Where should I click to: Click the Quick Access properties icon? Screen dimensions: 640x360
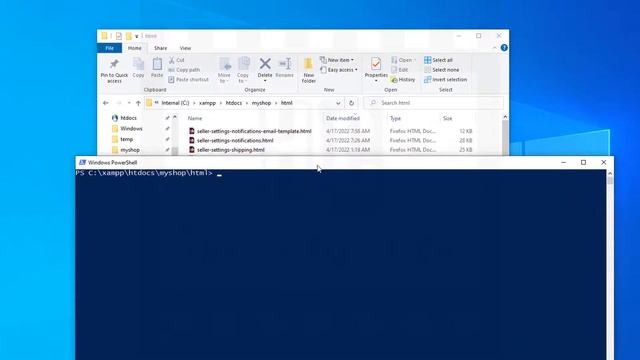coord(119,36)
